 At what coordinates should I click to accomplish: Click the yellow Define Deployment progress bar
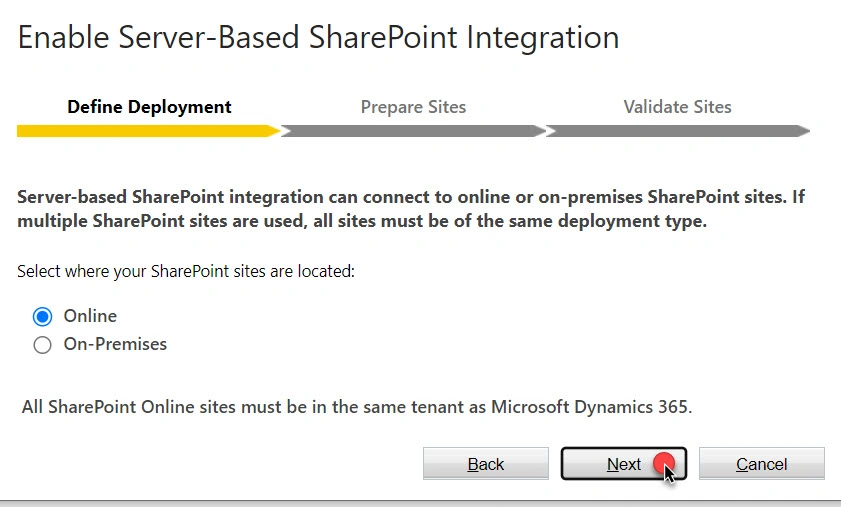tap(149, 131)
